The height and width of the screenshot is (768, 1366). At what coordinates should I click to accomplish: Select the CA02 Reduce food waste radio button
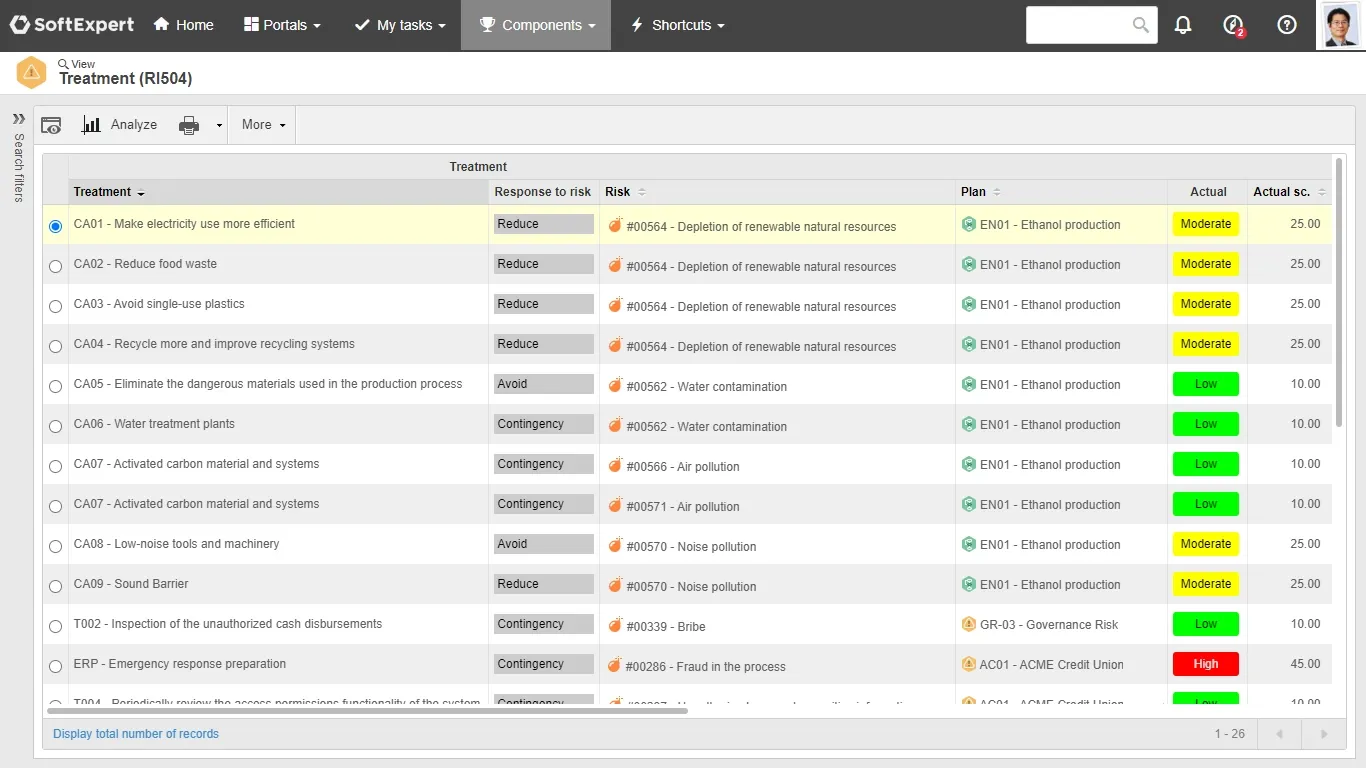[55, 266]
